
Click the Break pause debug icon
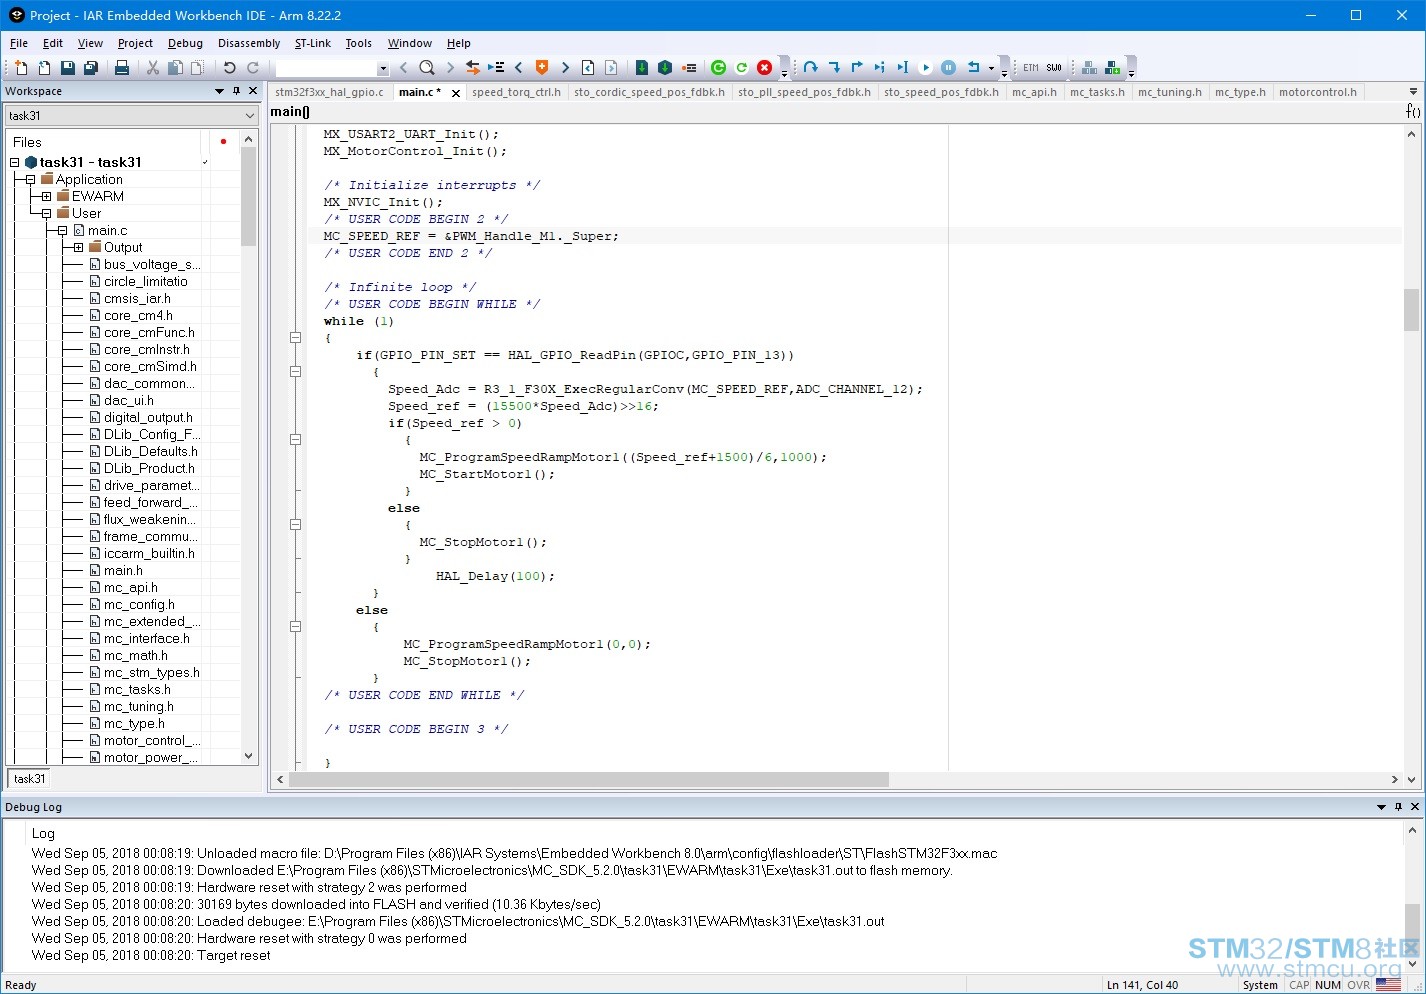click(x=949, y=68)
